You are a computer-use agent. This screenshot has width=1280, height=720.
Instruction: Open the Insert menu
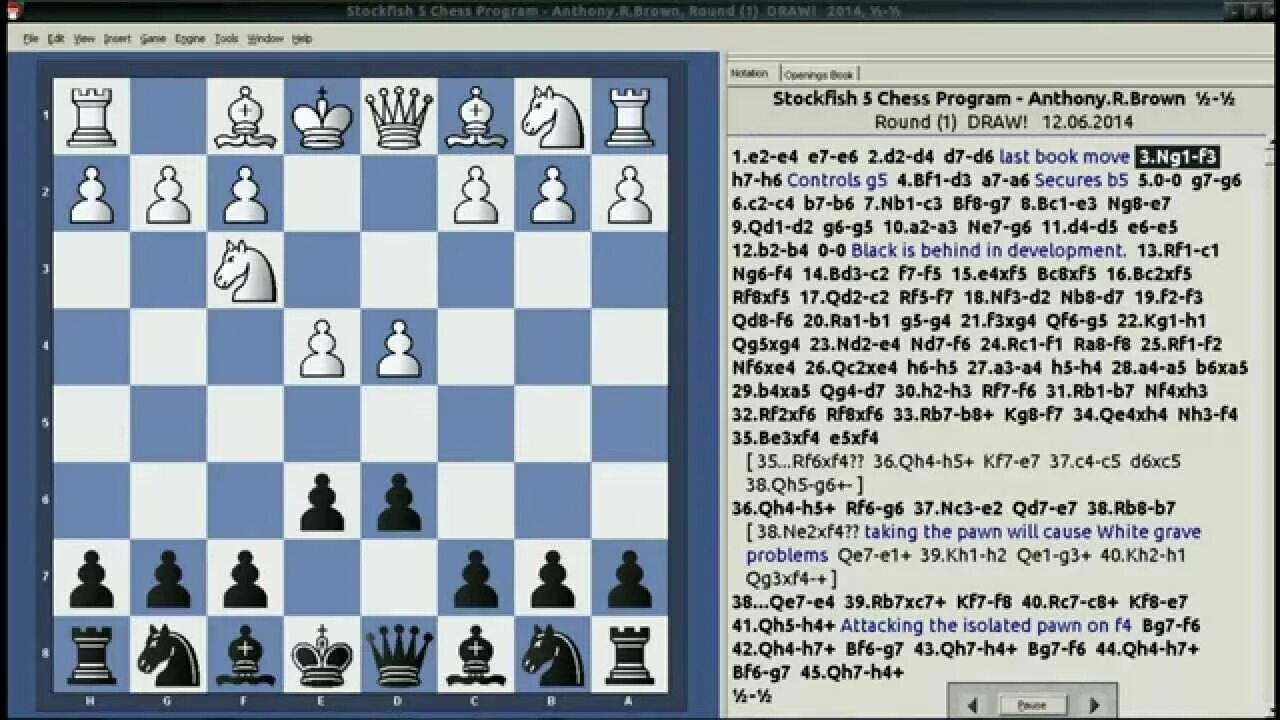click(x=117, y=39)
